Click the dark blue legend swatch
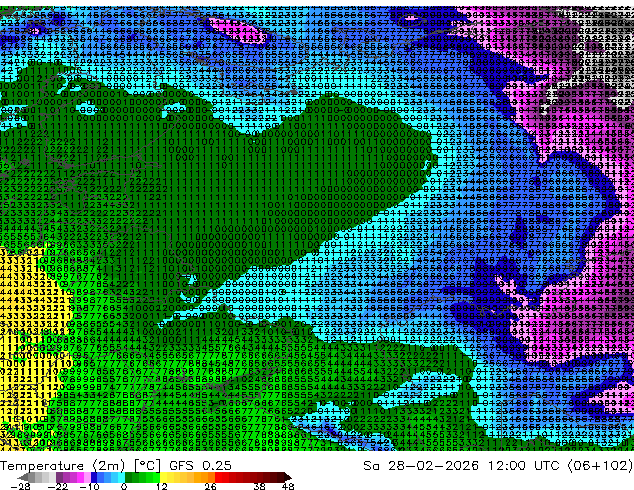This screenshot has height=490, width=634. (x=94, y=477)
